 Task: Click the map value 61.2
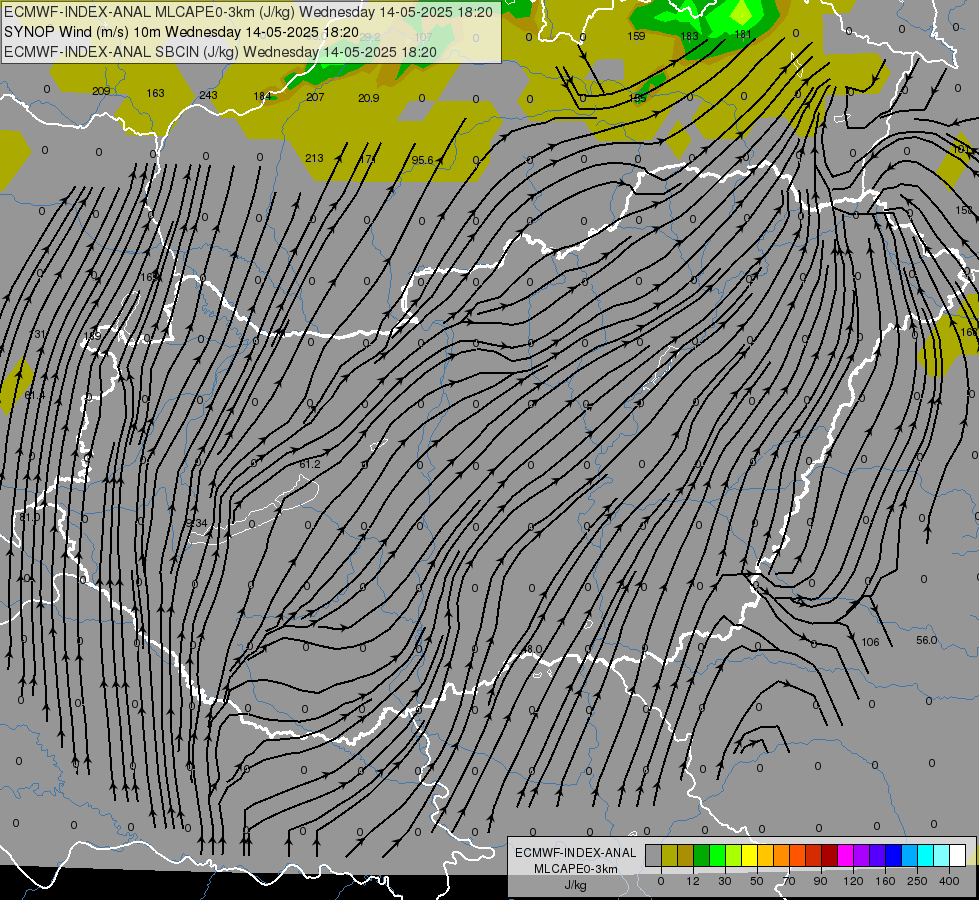[310, 464]
